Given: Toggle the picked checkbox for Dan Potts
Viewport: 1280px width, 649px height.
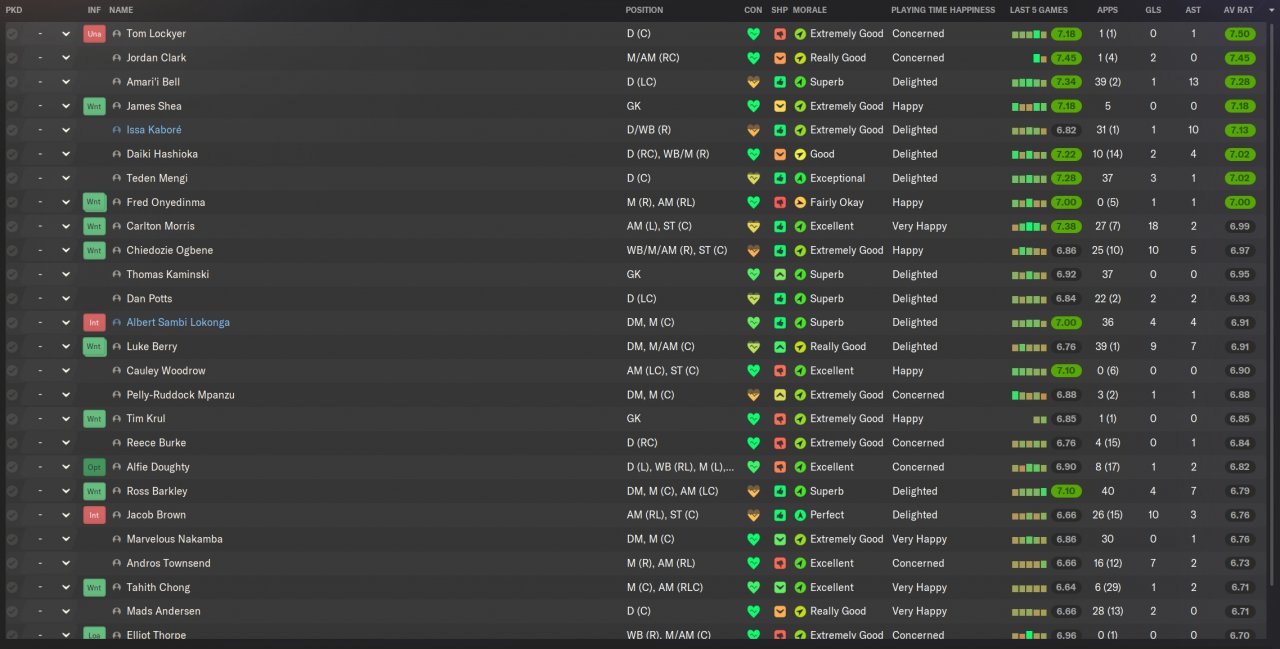Looking at the screenshot, I should point(12,298).
